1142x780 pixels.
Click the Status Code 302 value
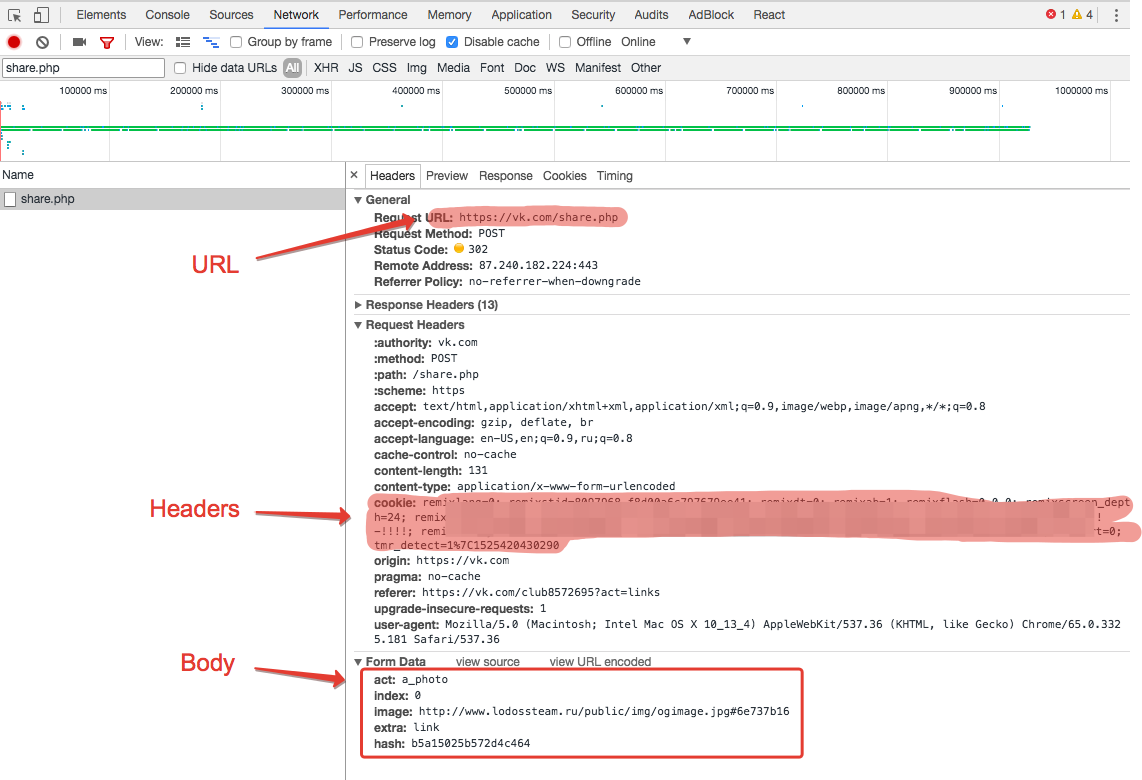pyautogui.click(x=478, y=249)
